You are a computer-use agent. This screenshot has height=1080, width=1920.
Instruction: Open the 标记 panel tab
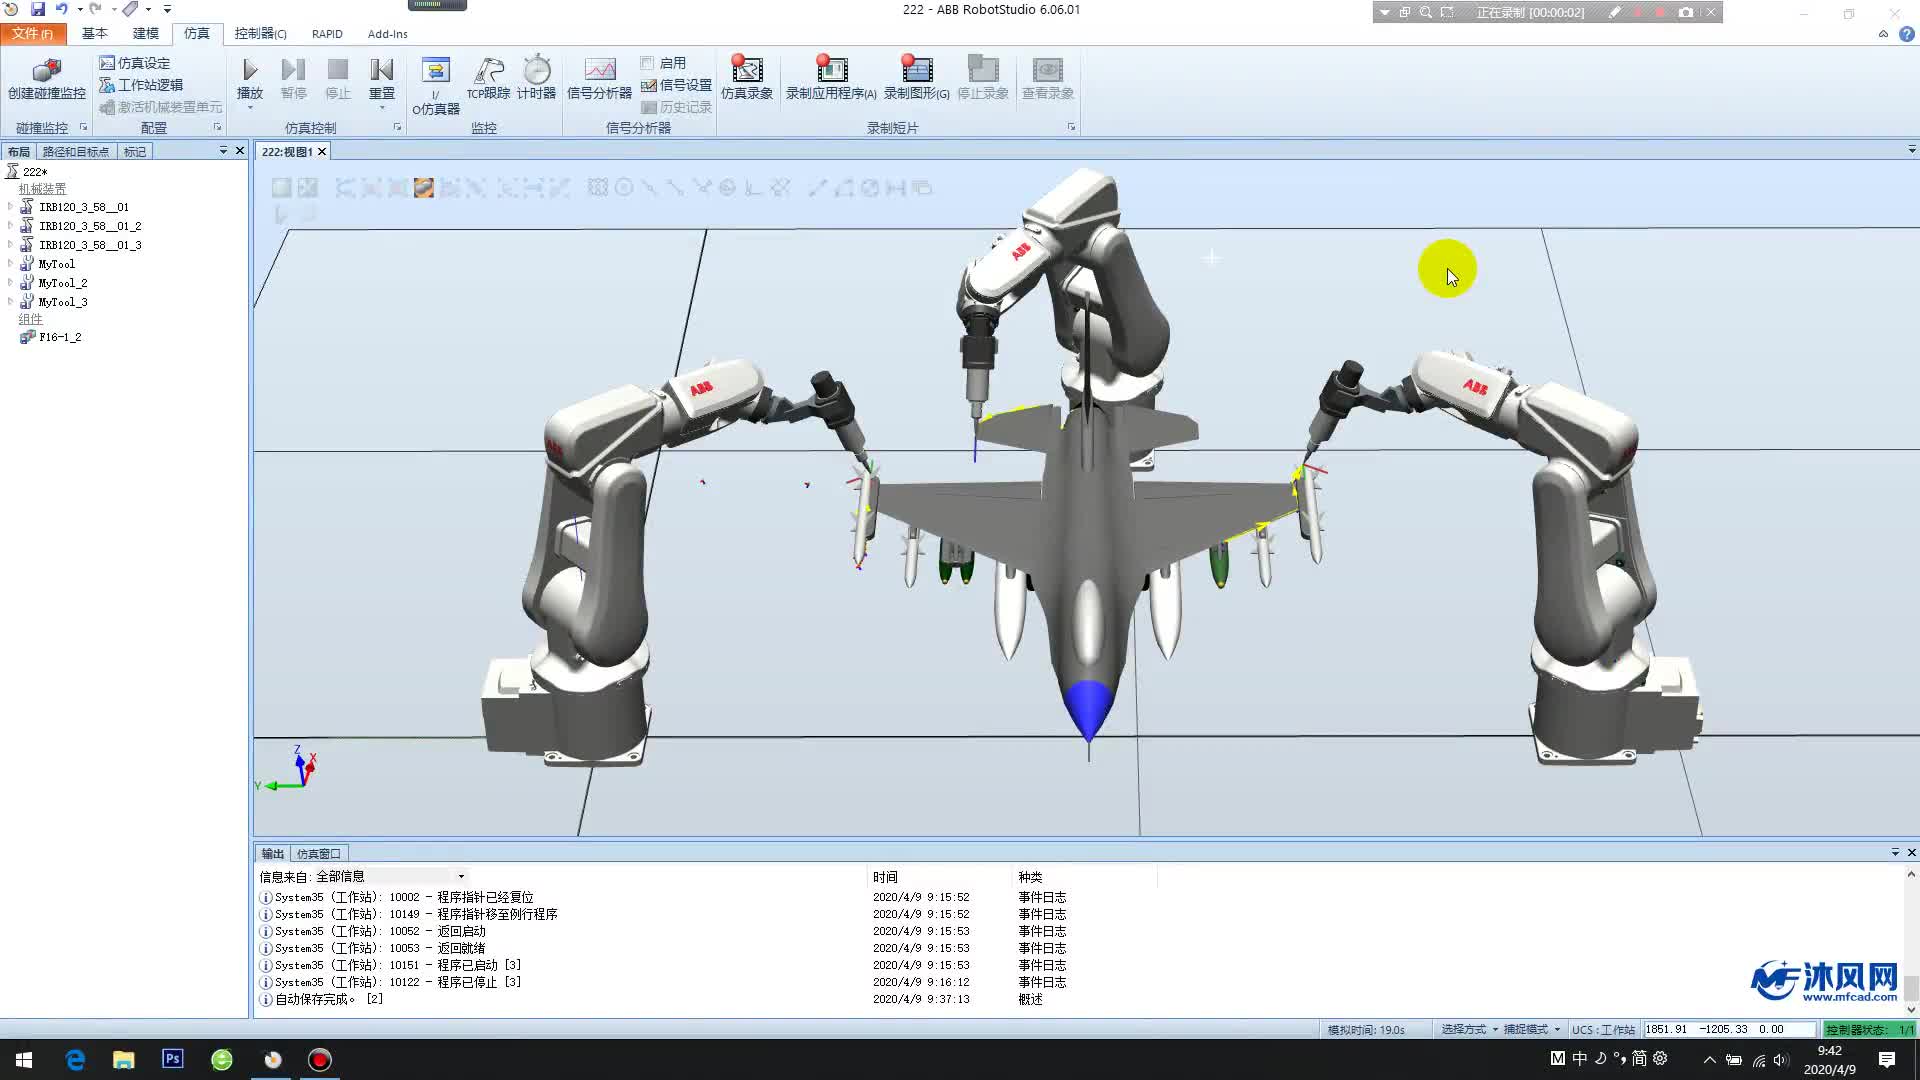point(135,151)
